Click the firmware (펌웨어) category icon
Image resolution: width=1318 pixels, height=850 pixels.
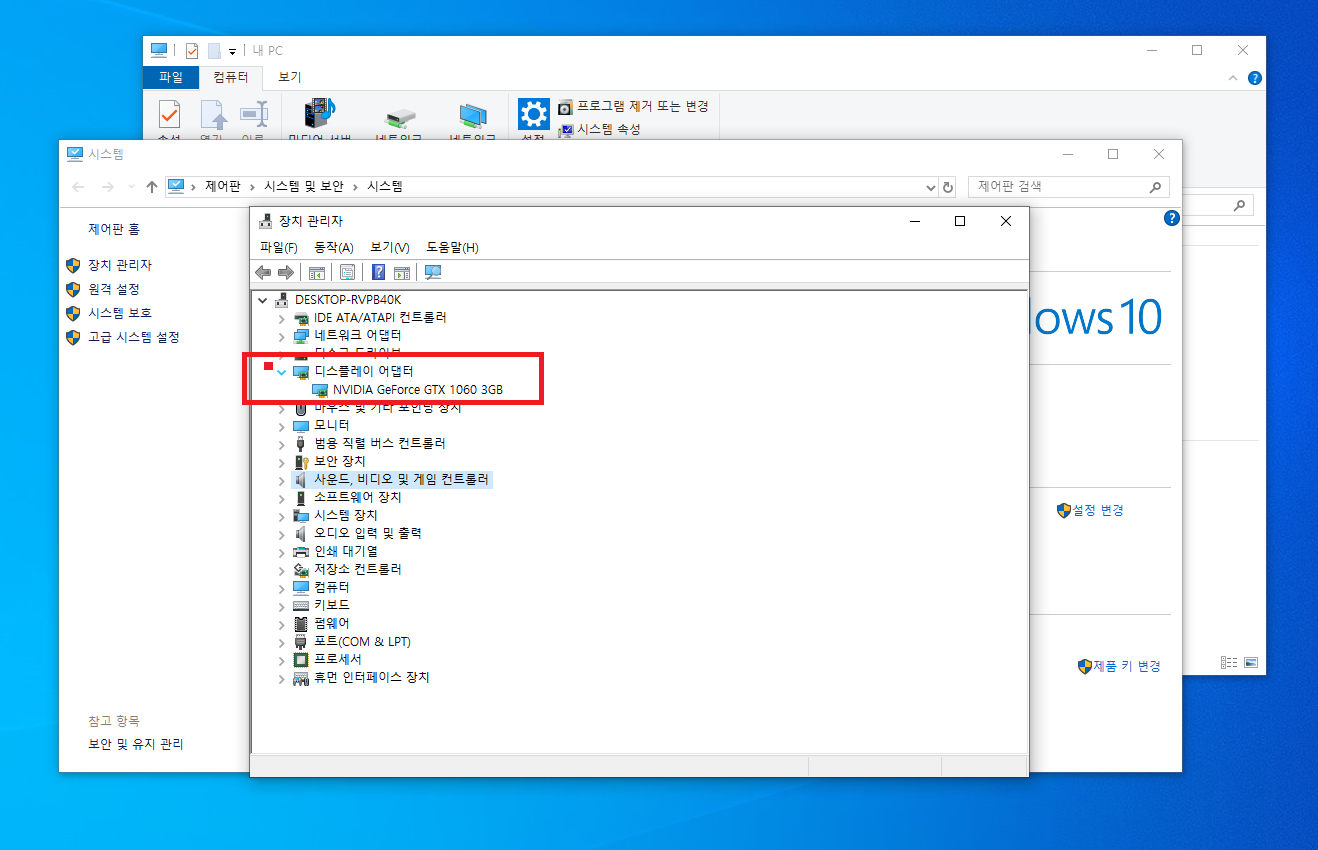[x=301, y=623]
